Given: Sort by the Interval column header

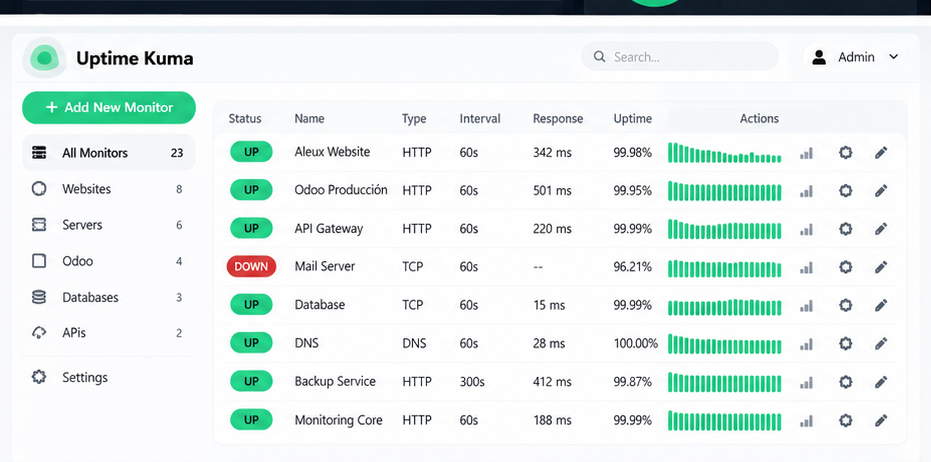Looking at the screenshot, I should coord(480,118).
